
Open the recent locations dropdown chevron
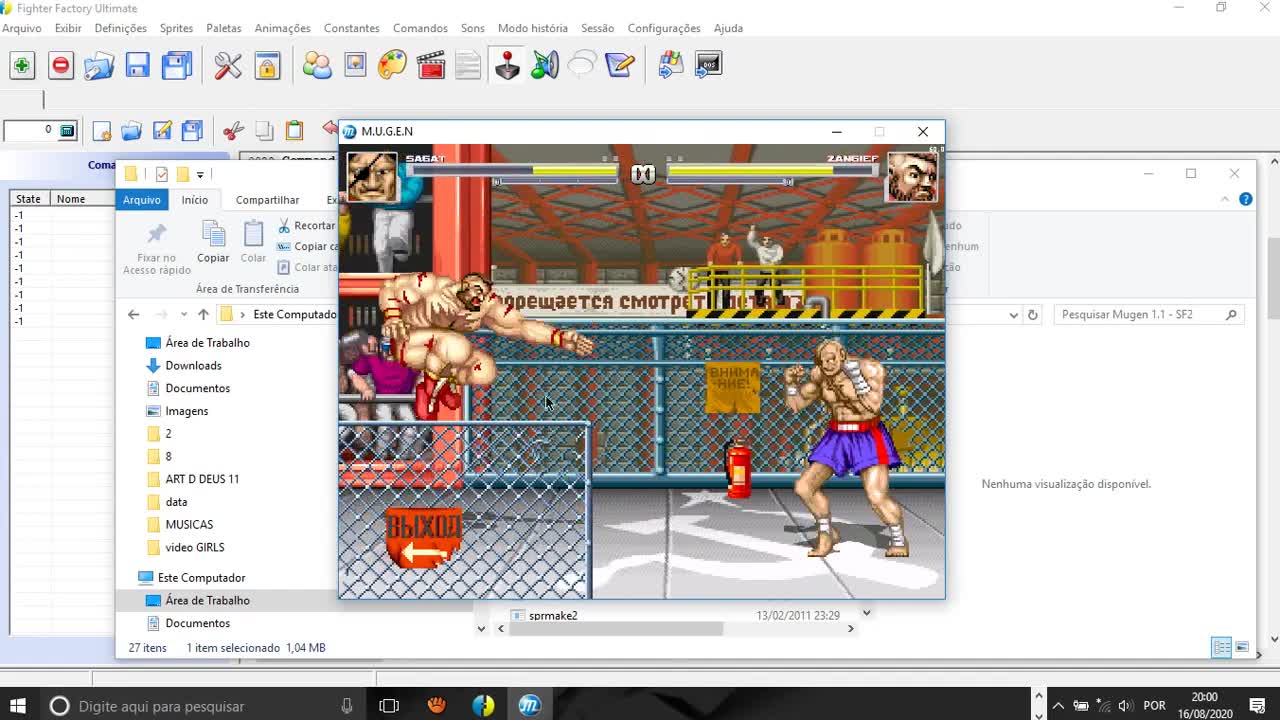click(x=183, y=315)
